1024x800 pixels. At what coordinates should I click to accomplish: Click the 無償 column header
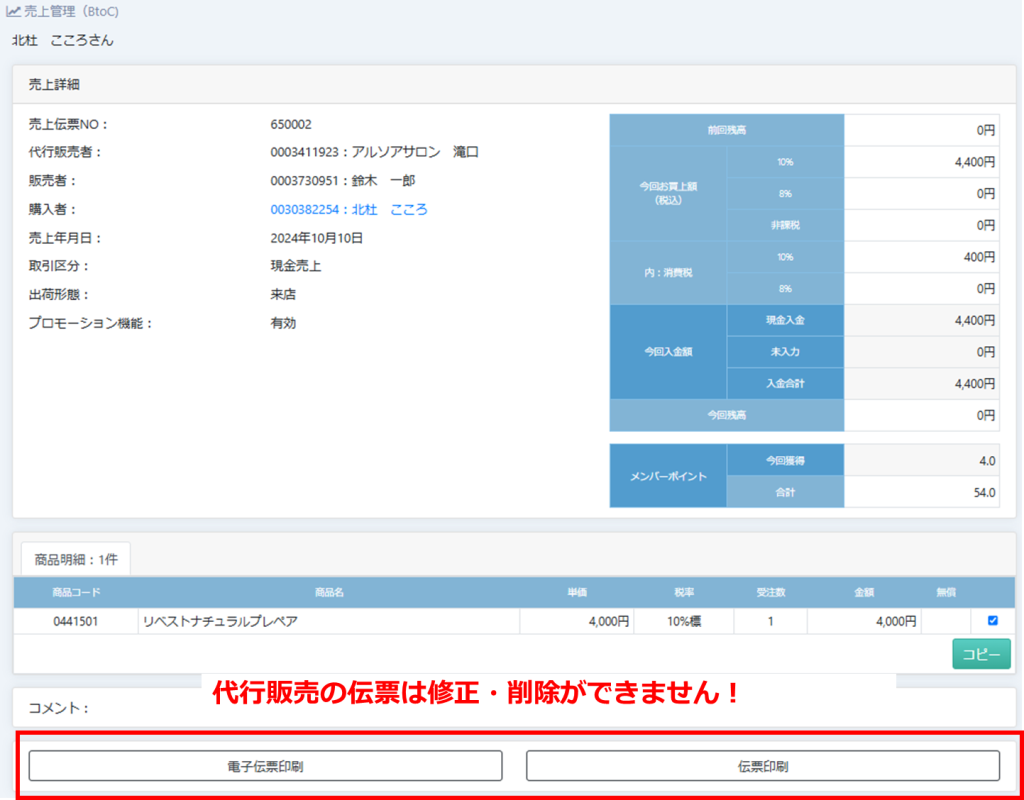[x=946, y=593]
